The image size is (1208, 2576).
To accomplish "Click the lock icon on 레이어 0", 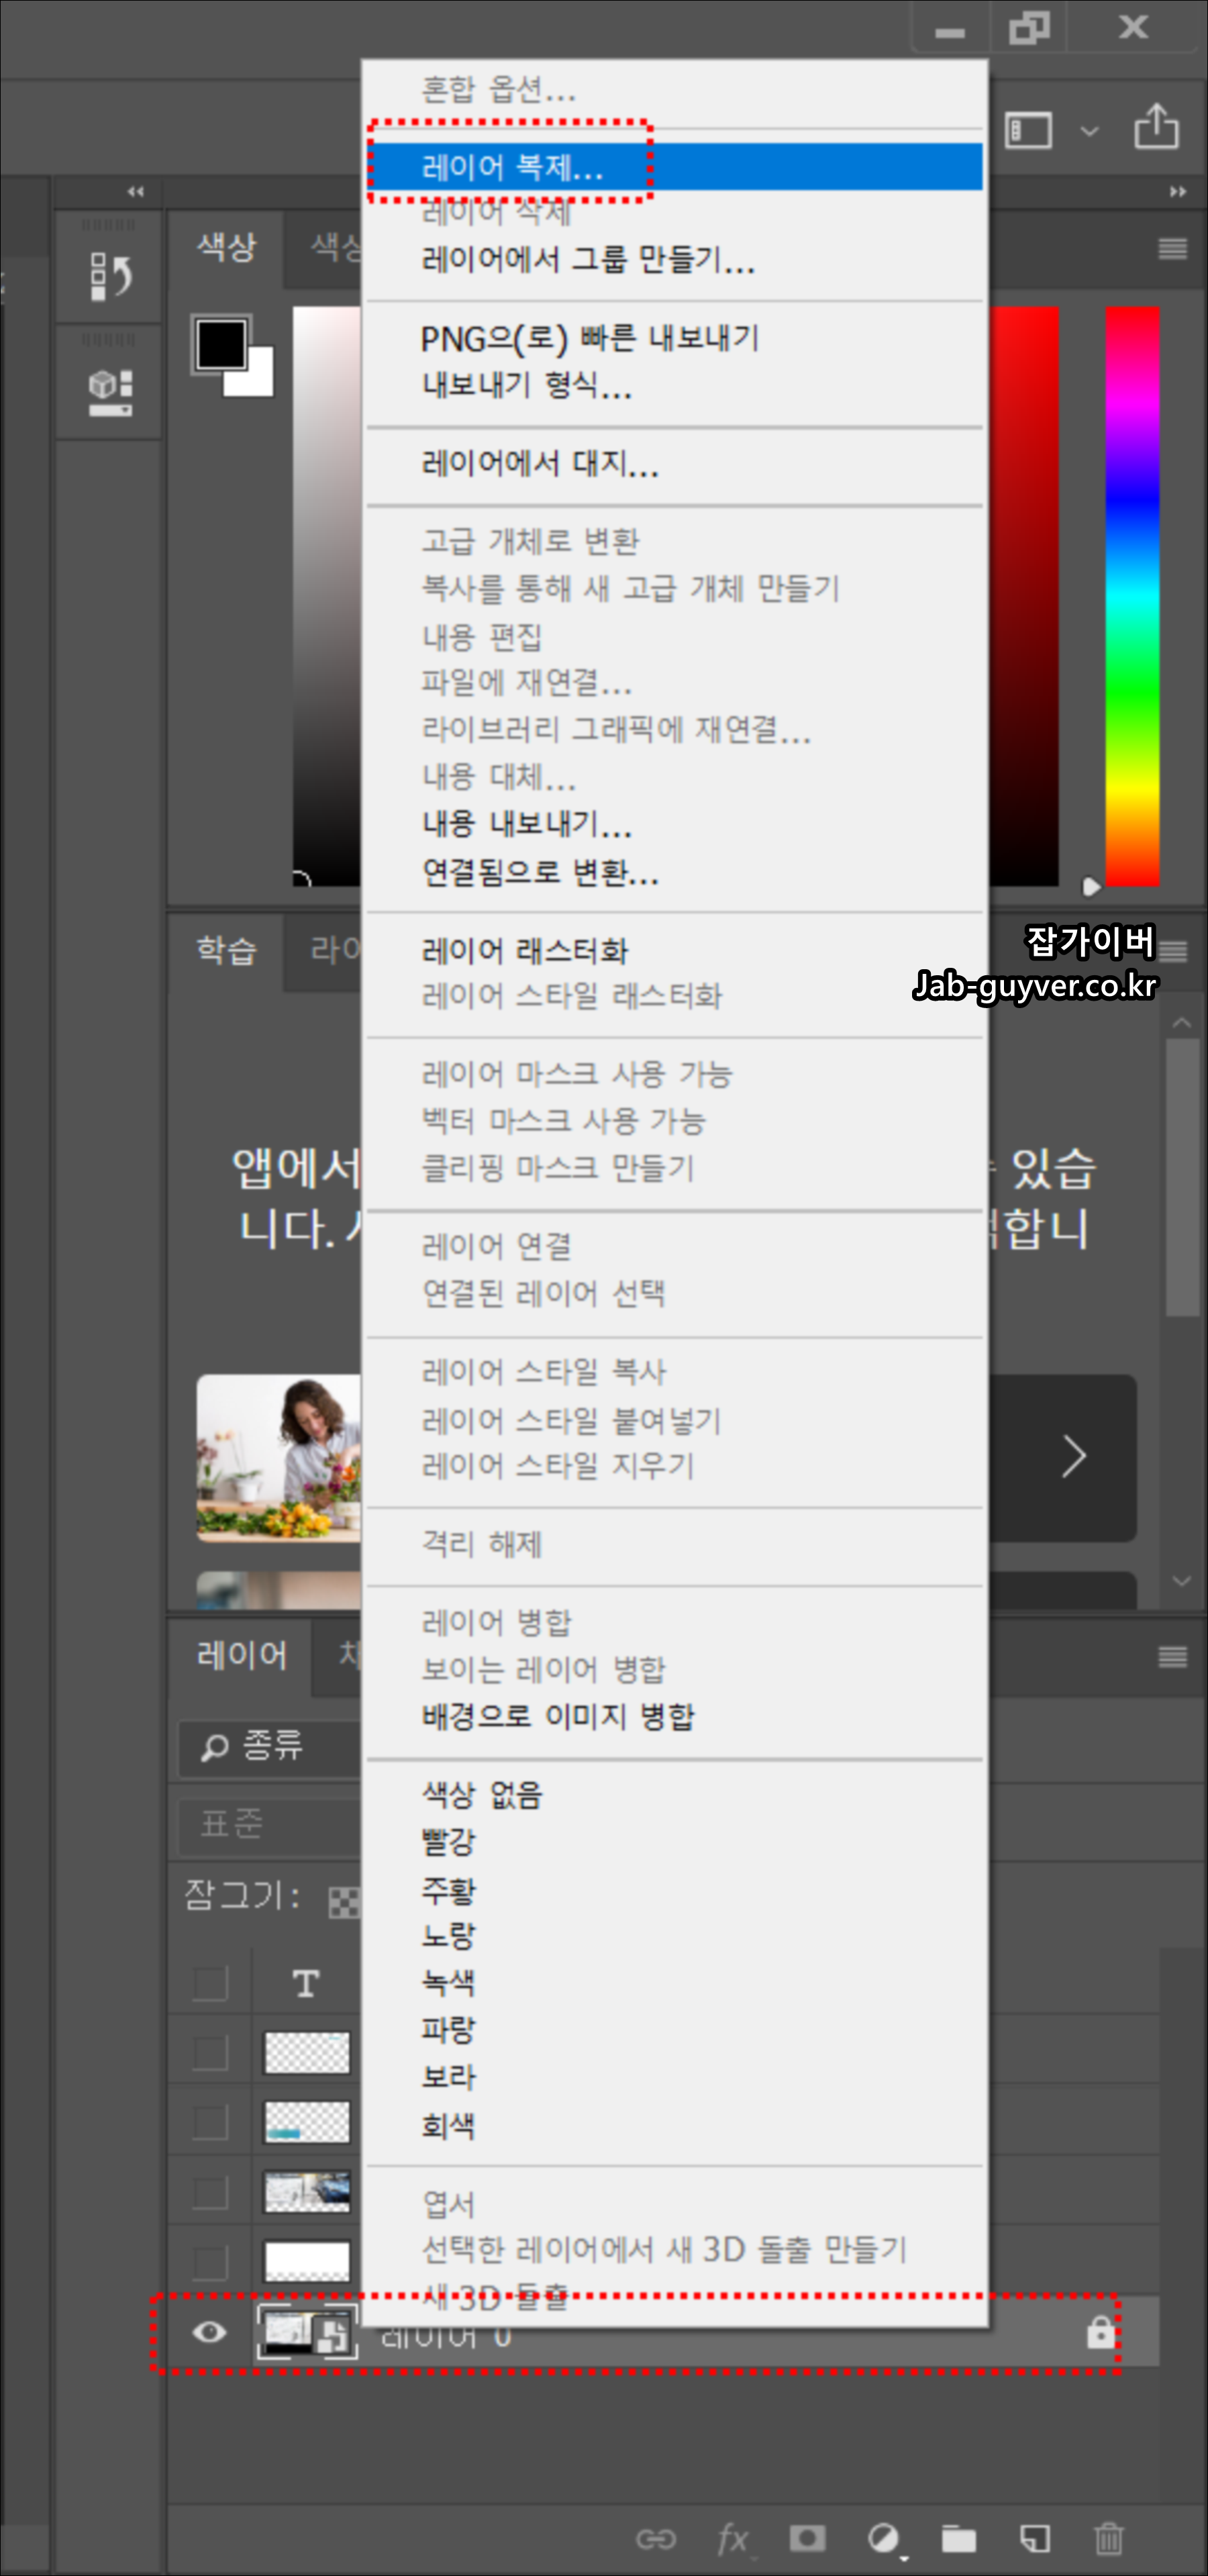I will coord(1100,2332).
